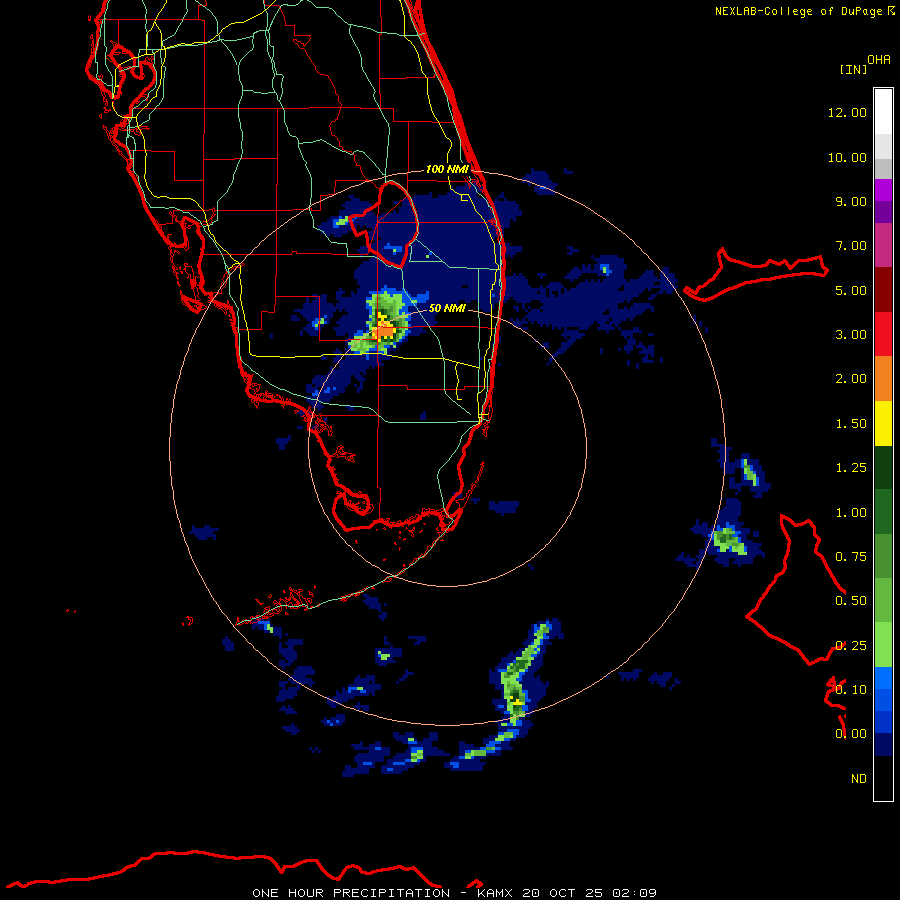Click the "9.00" scale label
The height and width of the screenshot is (900, 900).
pos(851,201)
